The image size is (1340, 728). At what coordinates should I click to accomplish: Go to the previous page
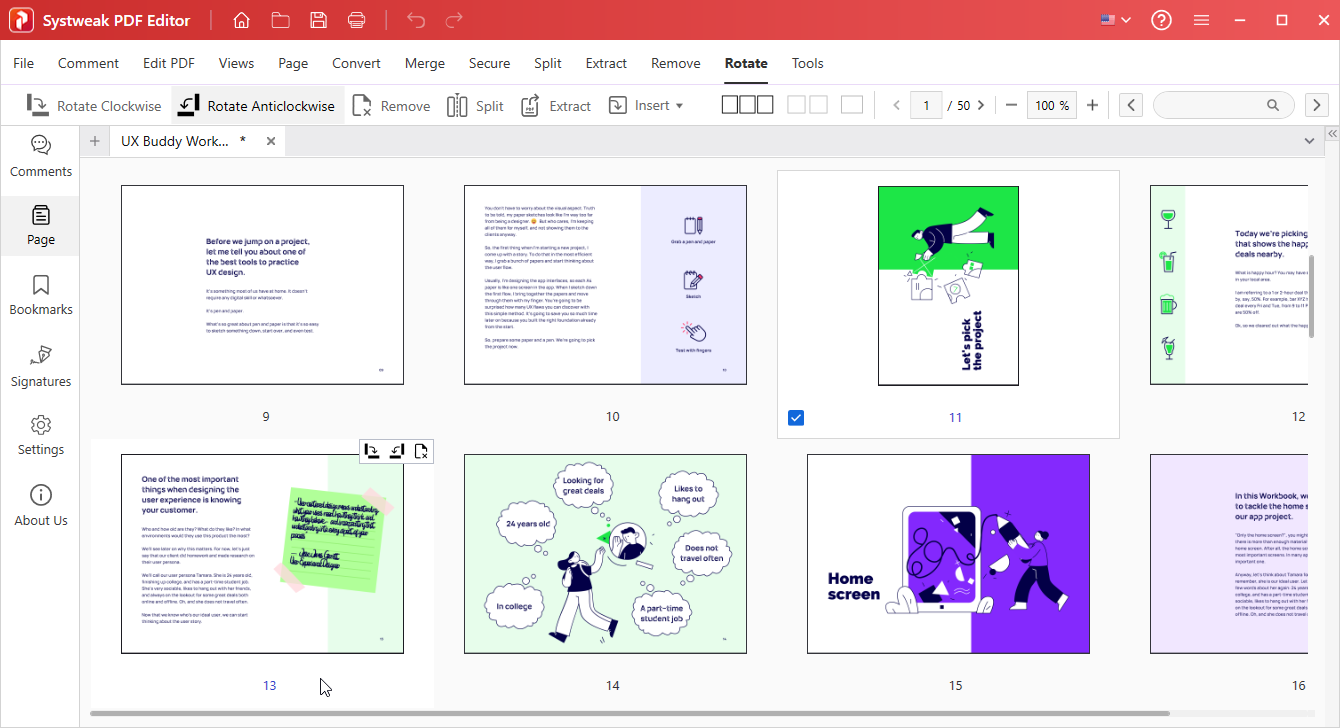click(896, 105)
